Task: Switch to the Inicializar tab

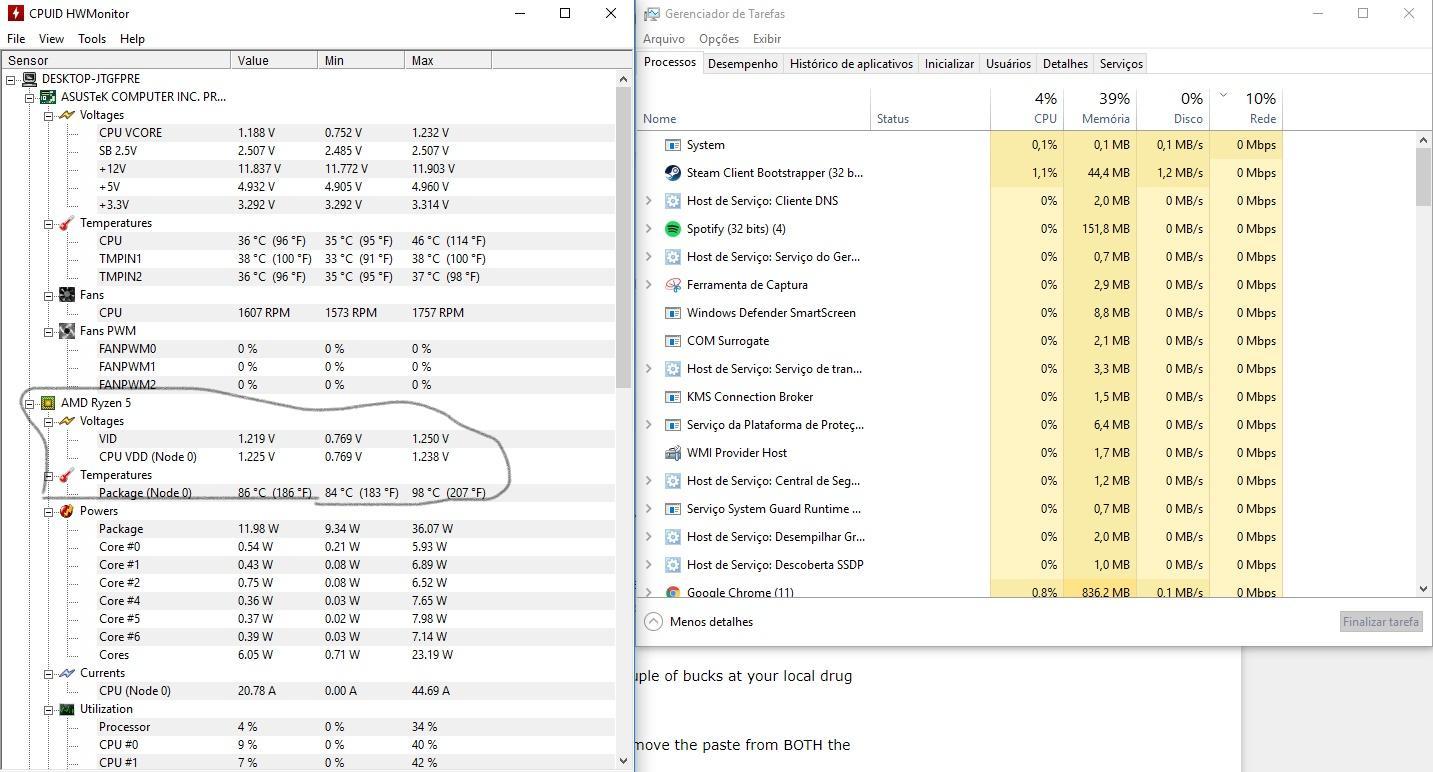Action: tap(949, 64)
